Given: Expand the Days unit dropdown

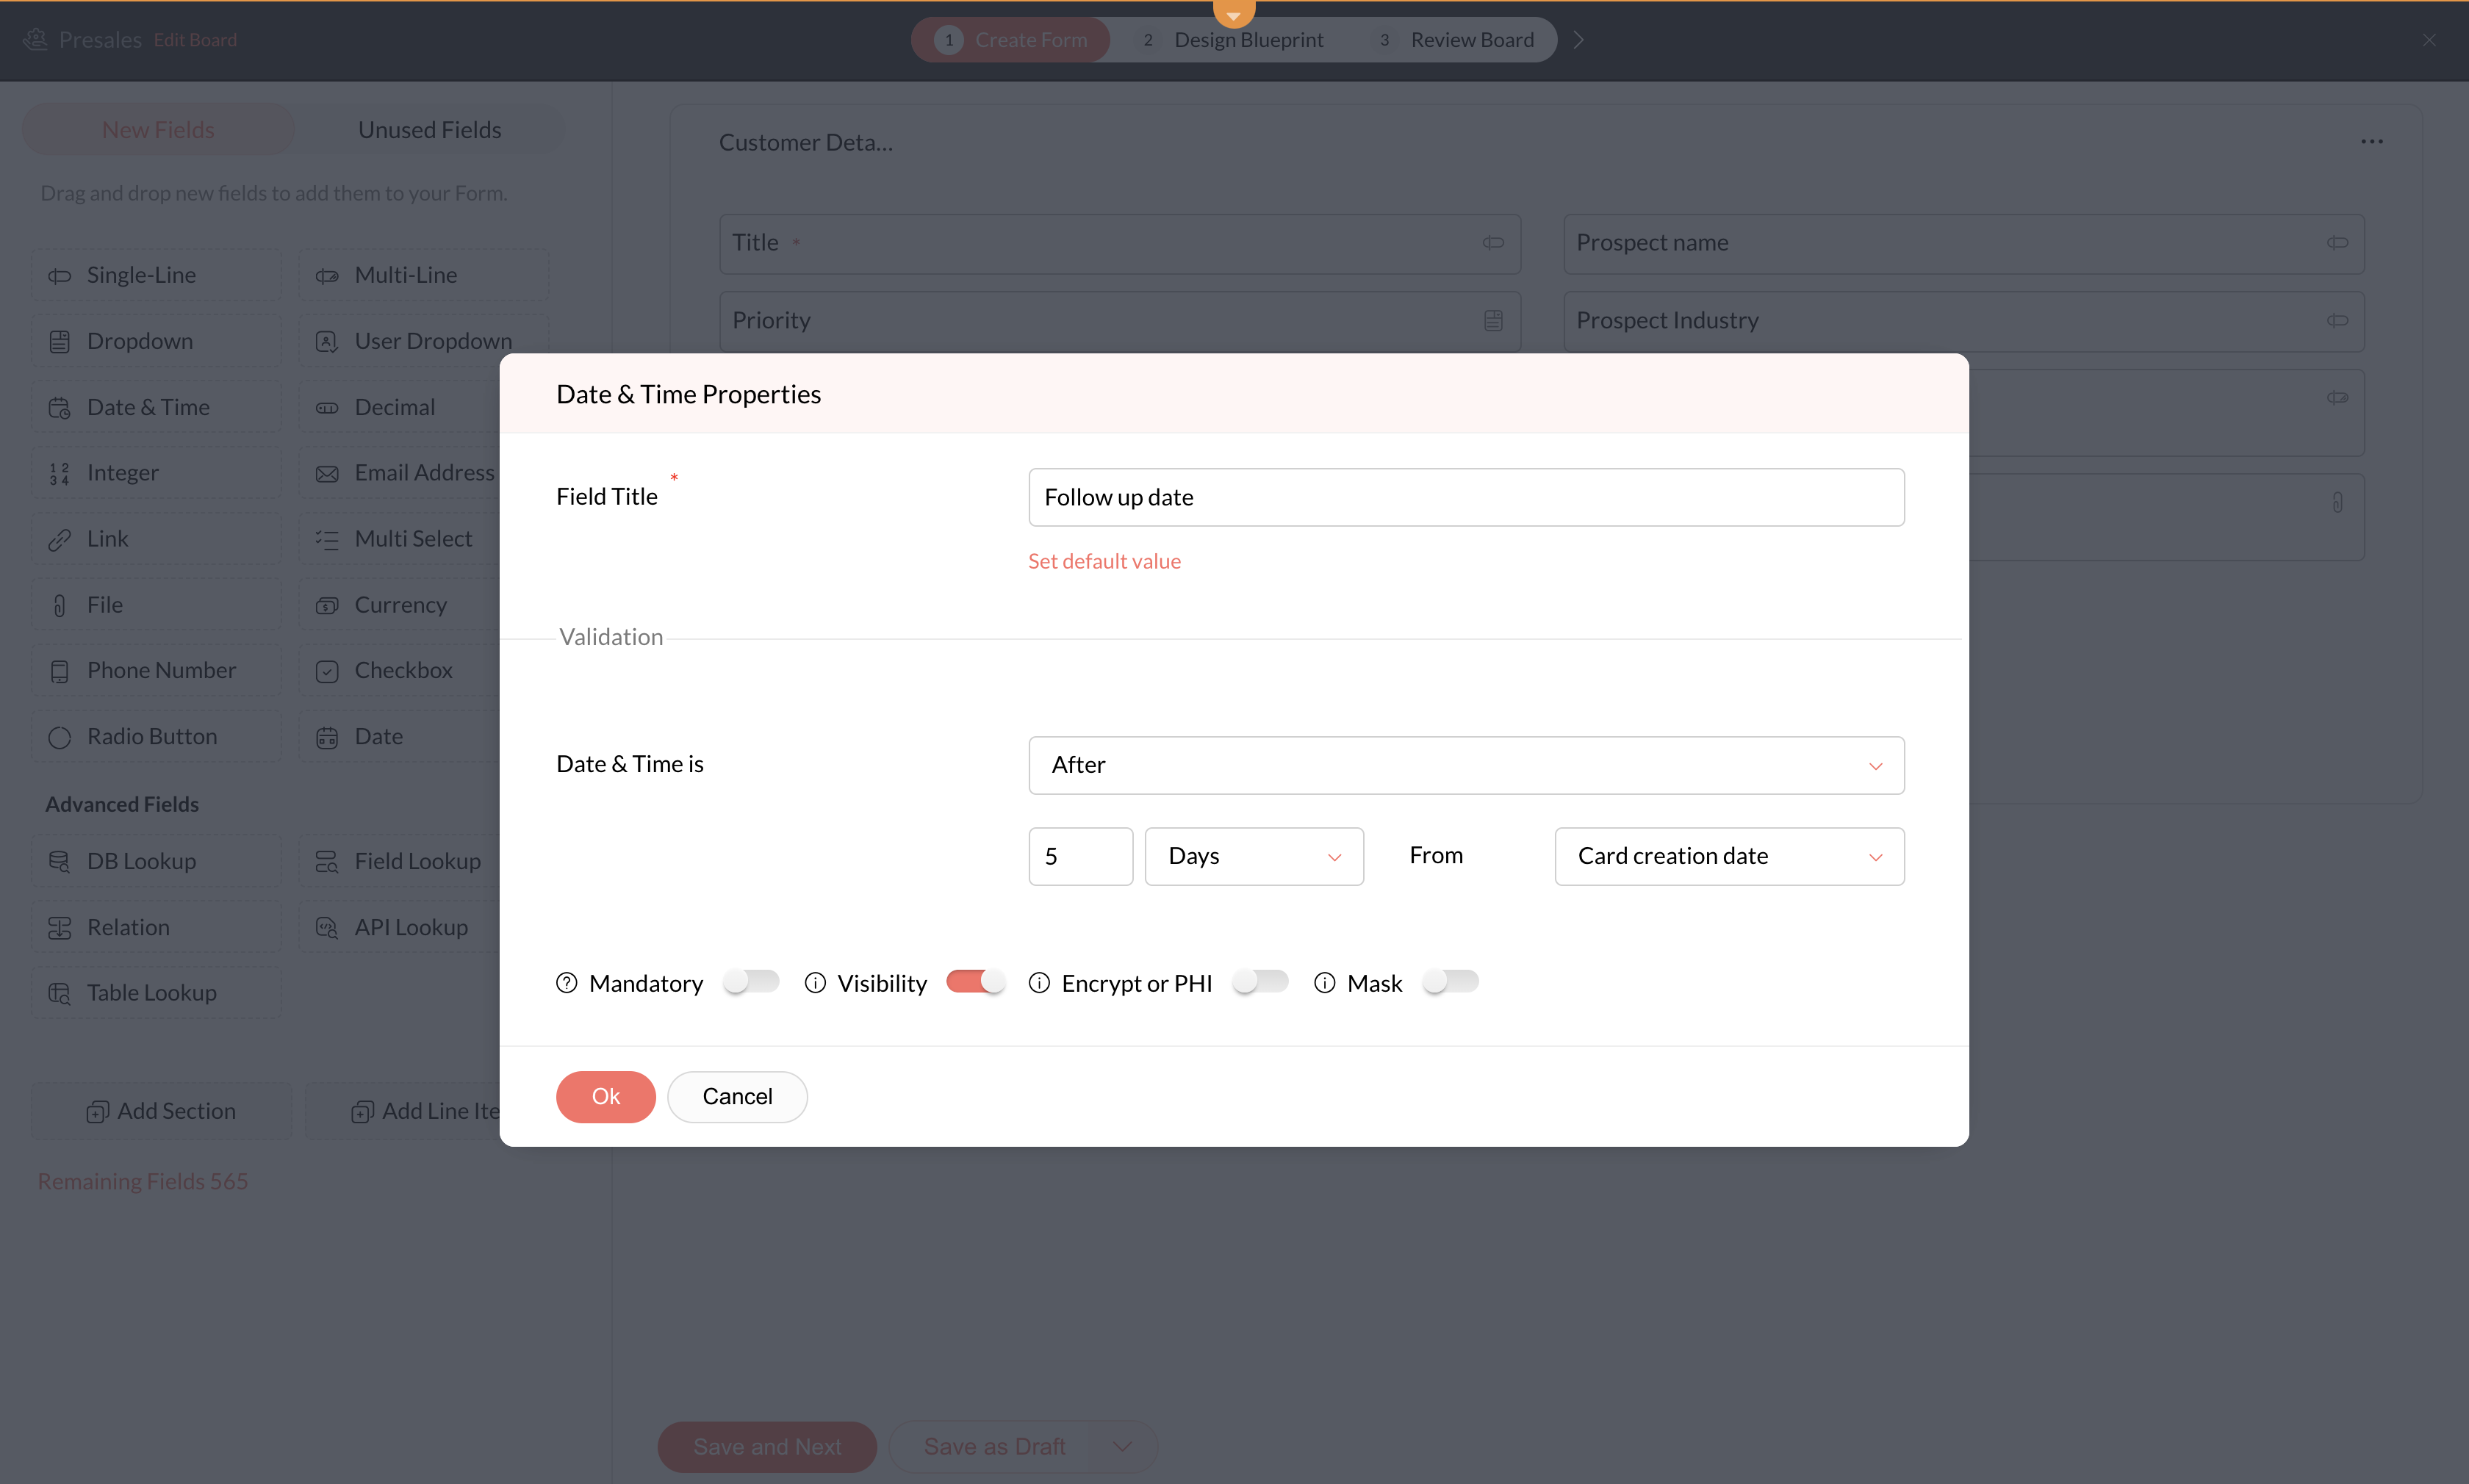Looking at the screenshot, I should tap(1253, 856).
